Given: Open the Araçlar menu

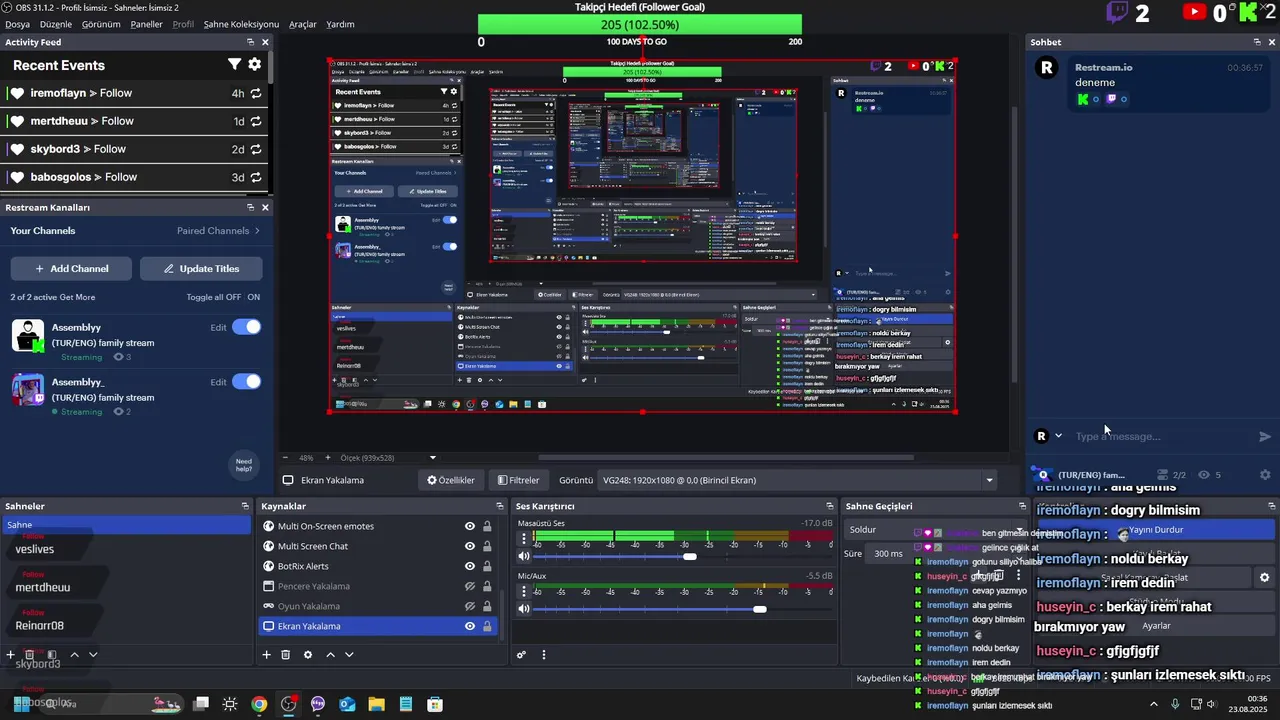Looking at the screenshot, I should click(303, 24).
